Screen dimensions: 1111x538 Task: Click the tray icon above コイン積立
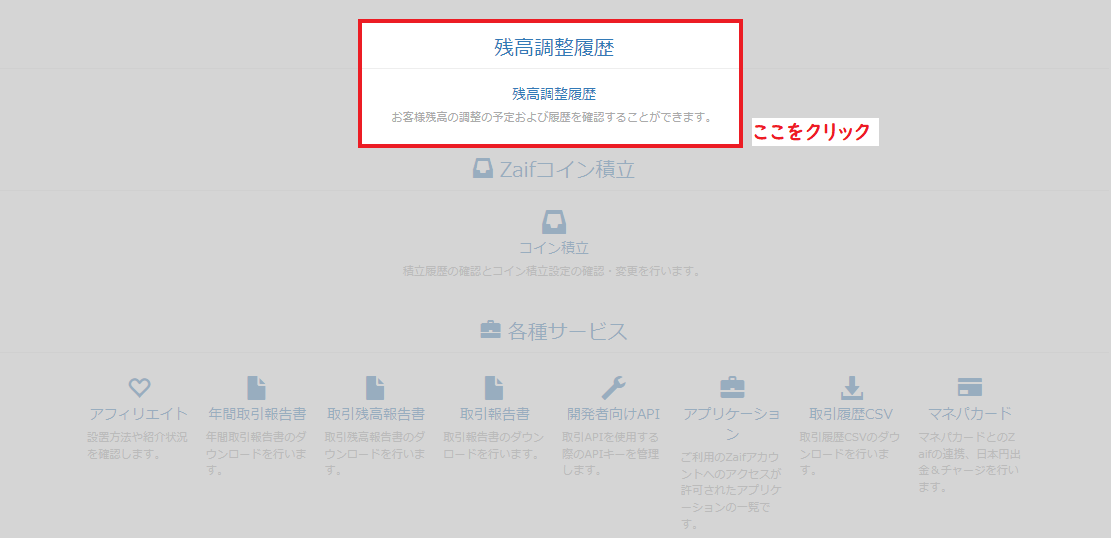(x=554, y=221)
